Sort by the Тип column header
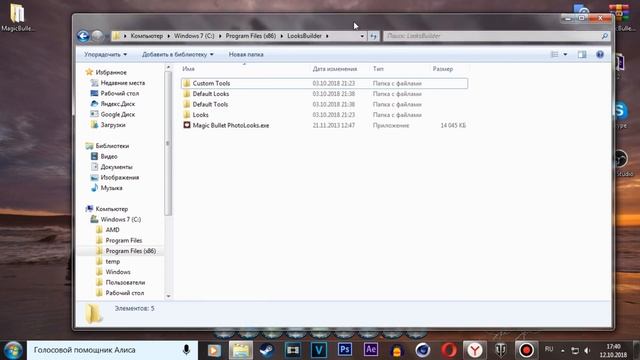The width and height of the screenshot is (640, 360). 378,69
